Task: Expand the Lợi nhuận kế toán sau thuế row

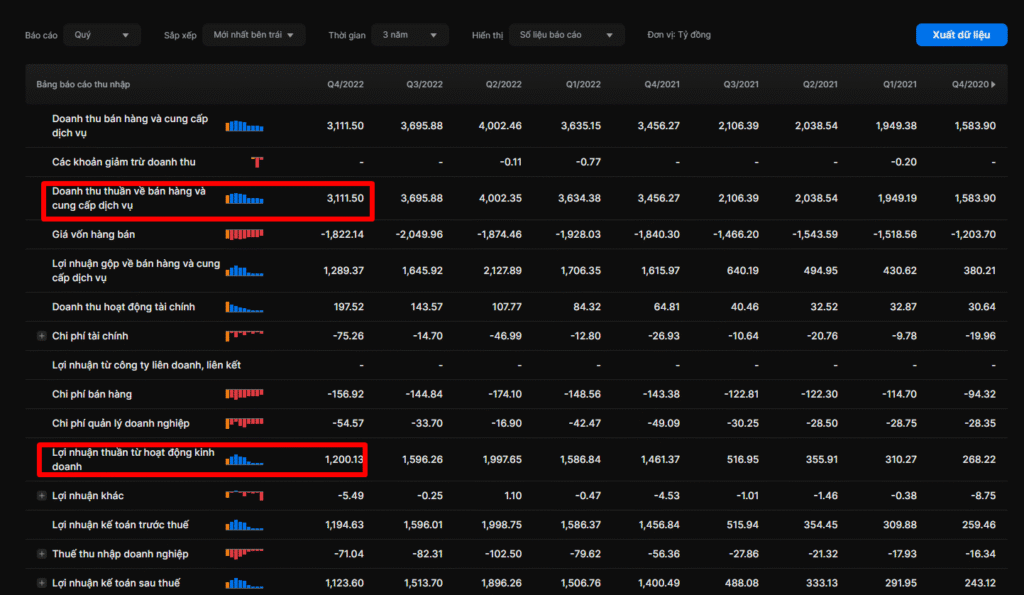Action: (41, 583)
